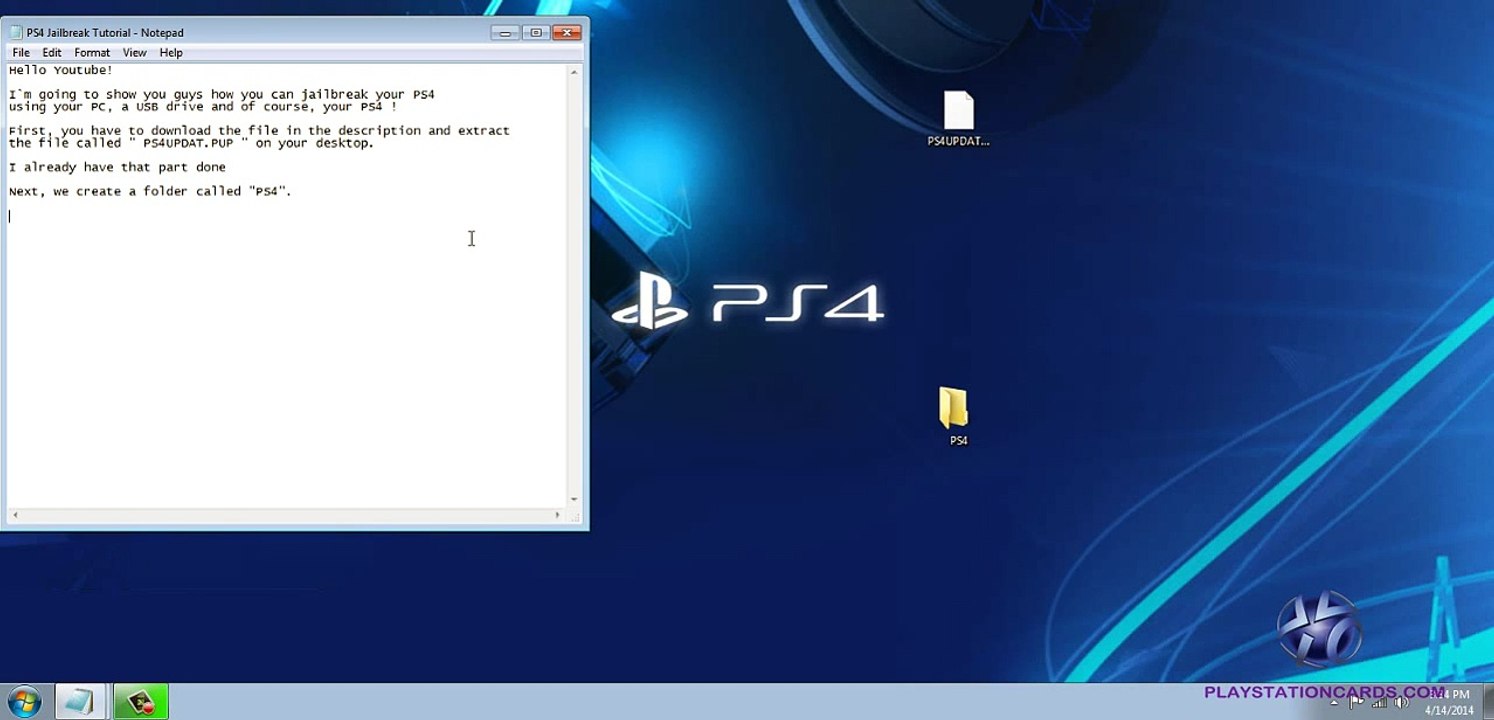Image resolution: width=1494 pixels, height=720 pixels.
Task: Close the PS4 Jailbreak Tutorial Notepad window
Action: 566,32
